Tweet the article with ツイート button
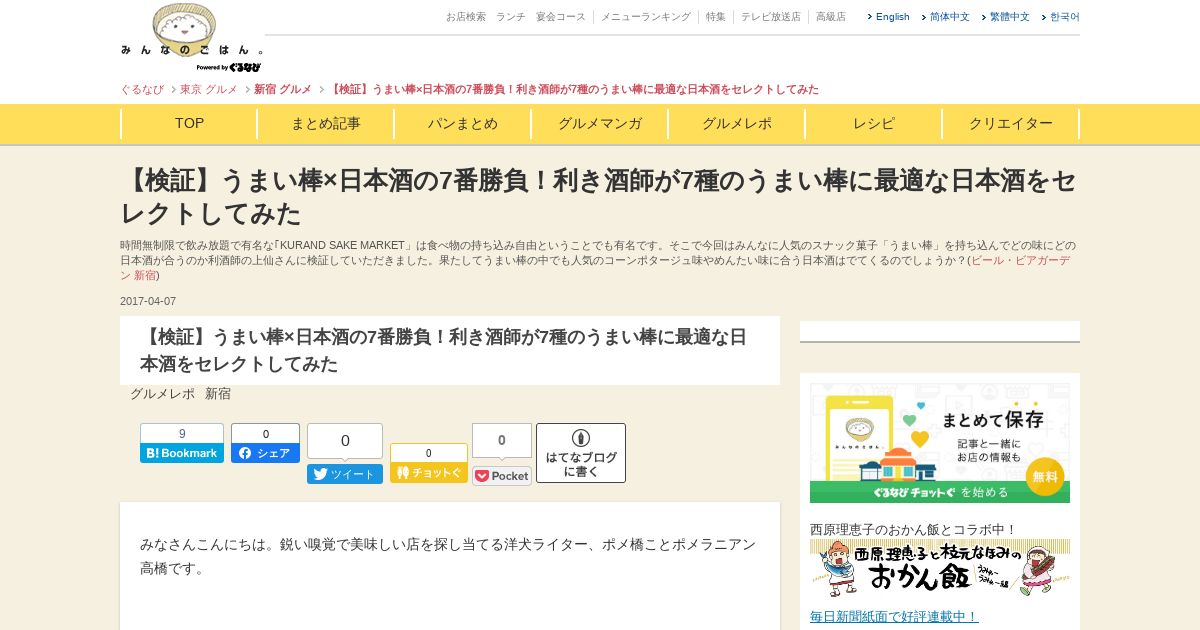1200x630 pixels. (345, 474)
